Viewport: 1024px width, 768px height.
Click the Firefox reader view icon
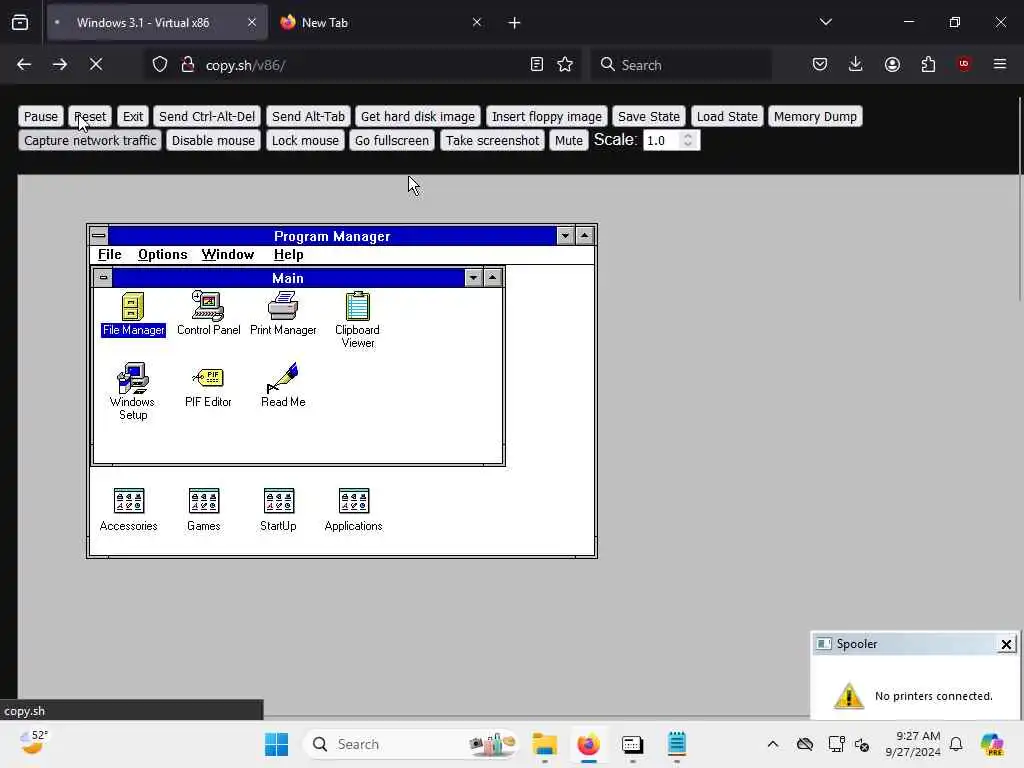click(536, 65)
